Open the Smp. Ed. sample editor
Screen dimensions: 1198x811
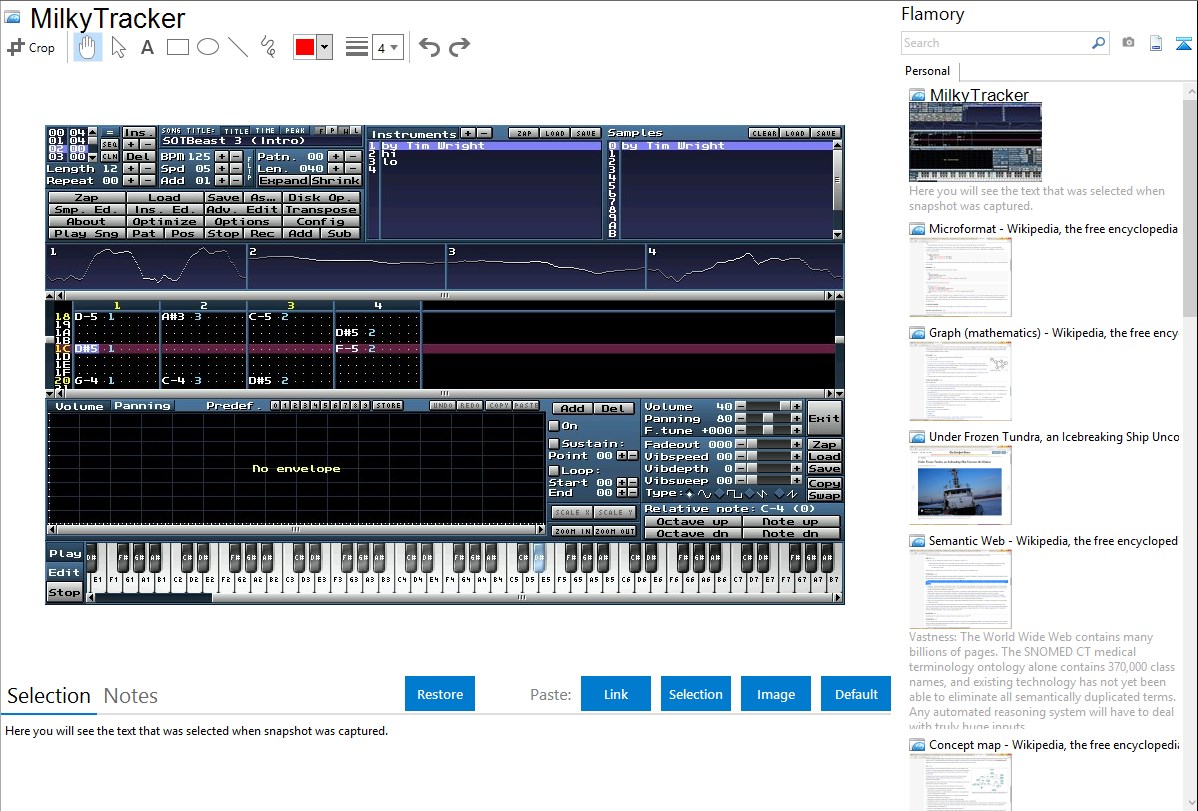coord(86,209)
